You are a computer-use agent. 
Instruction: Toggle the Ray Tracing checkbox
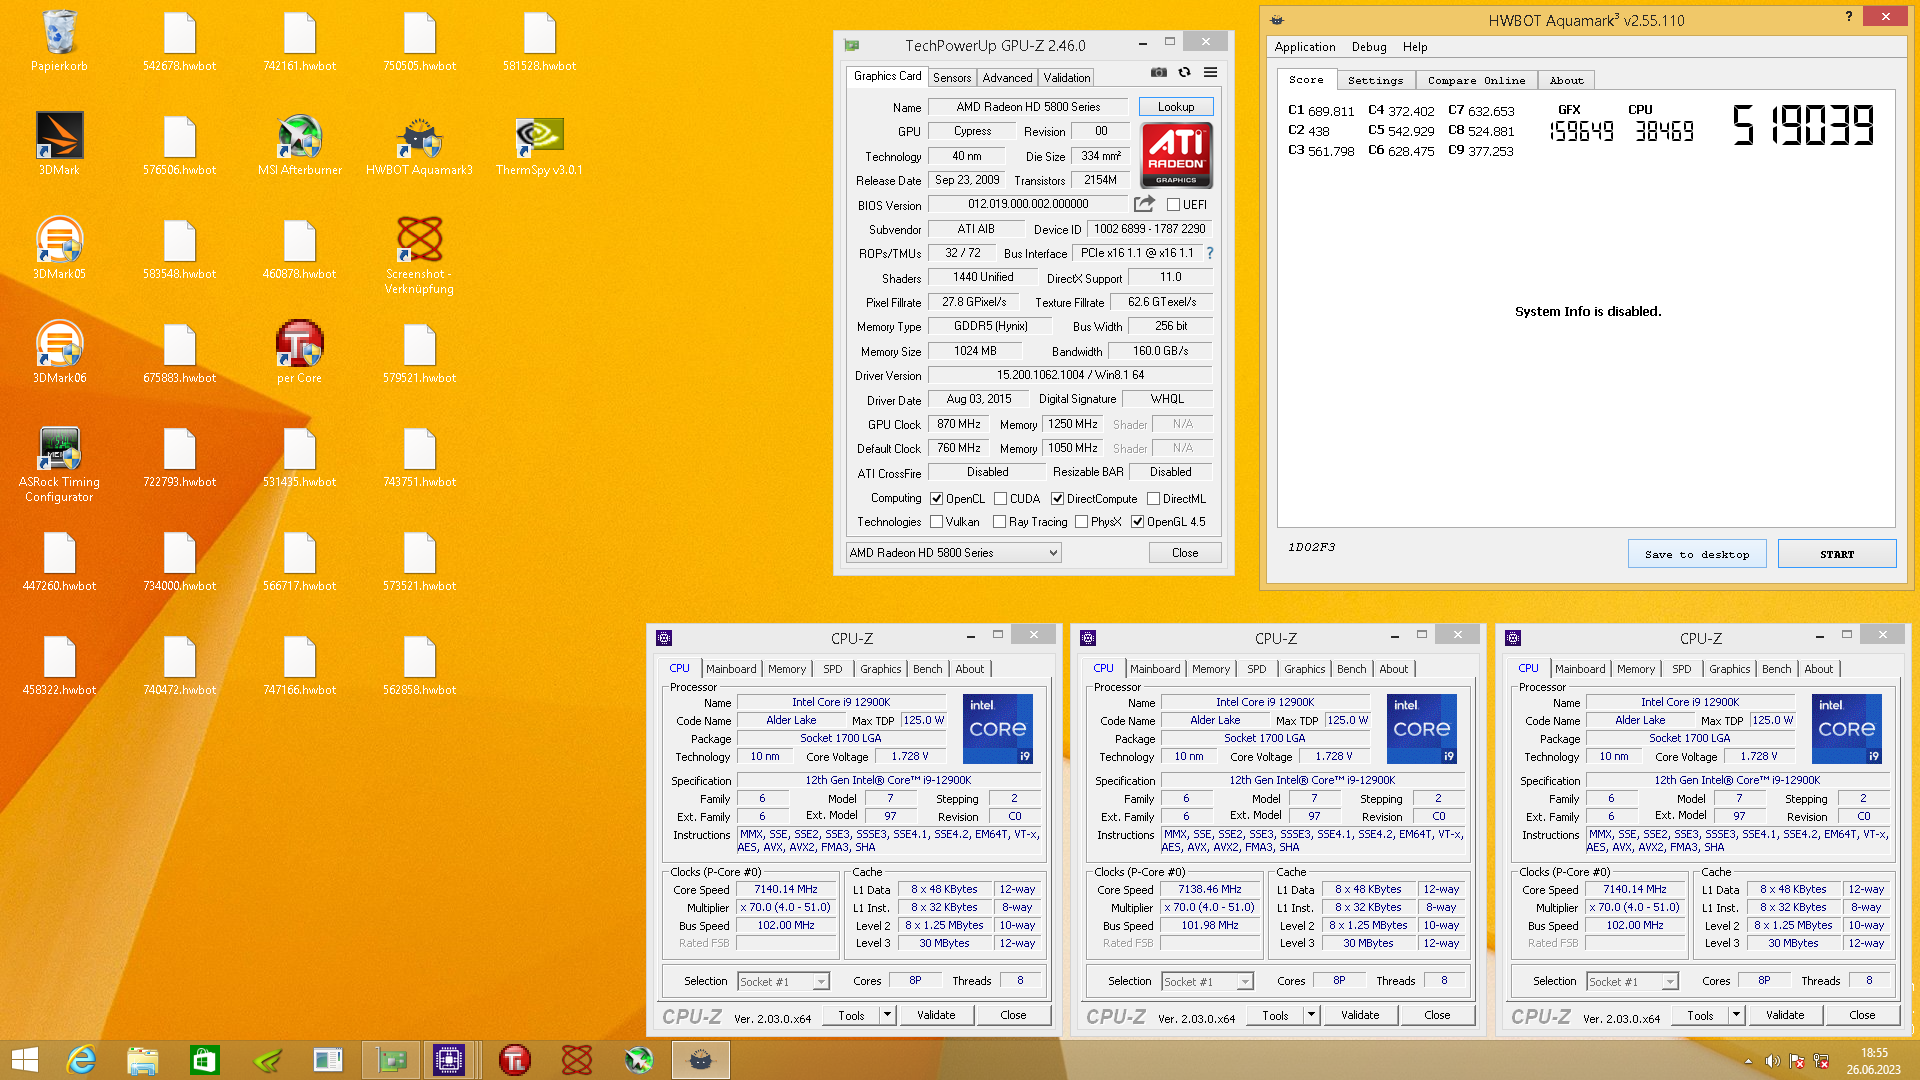[x=999, y=522]
